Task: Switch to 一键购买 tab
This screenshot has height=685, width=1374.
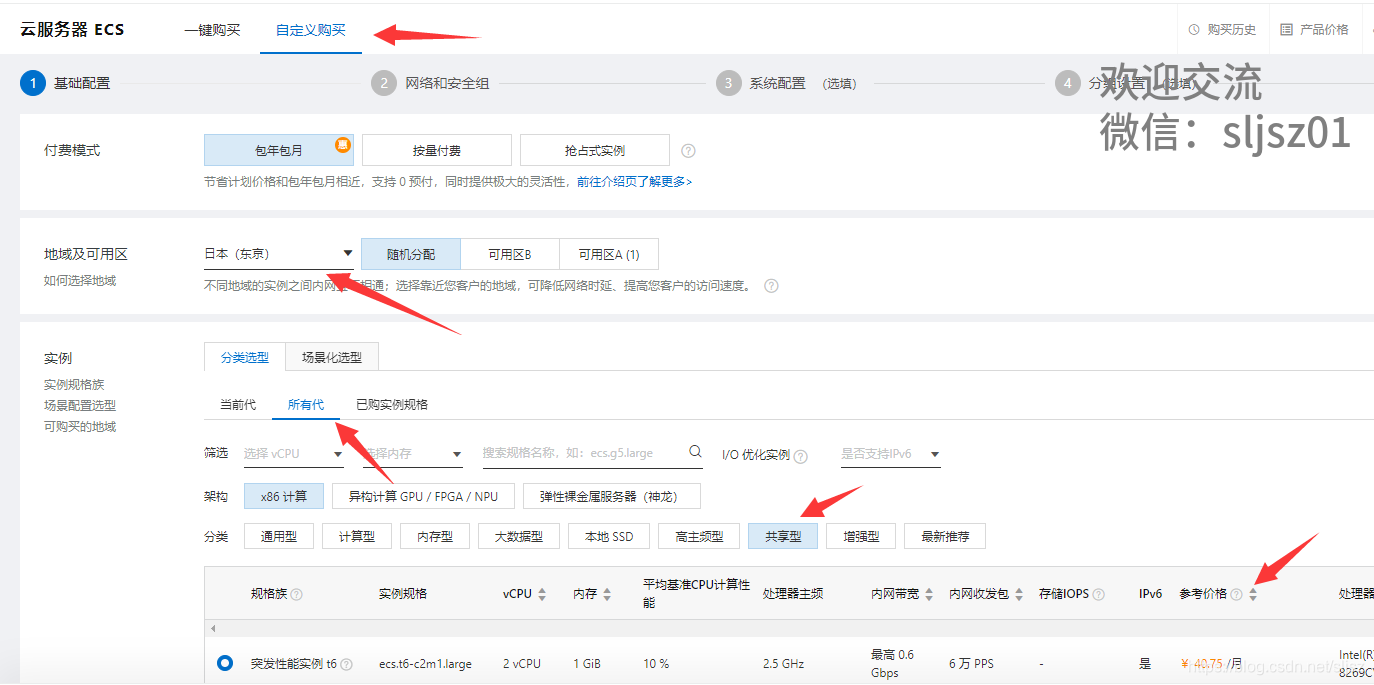Action: 212,30
